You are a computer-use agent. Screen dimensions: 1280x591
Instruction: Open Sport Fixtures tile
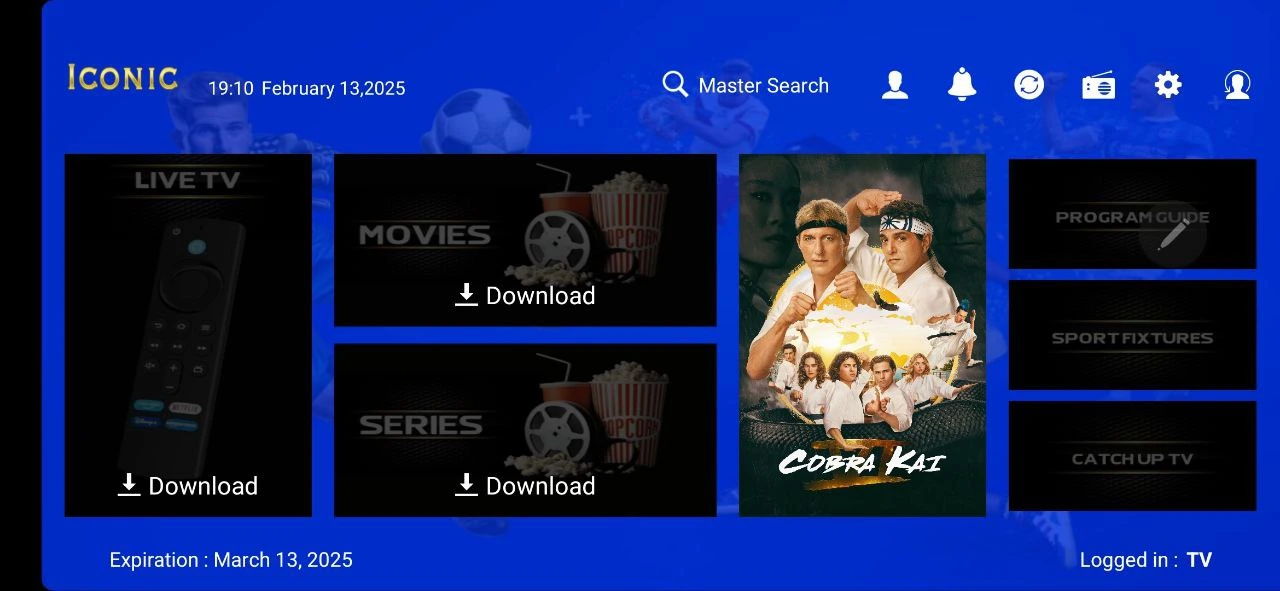pos(1132,335)
